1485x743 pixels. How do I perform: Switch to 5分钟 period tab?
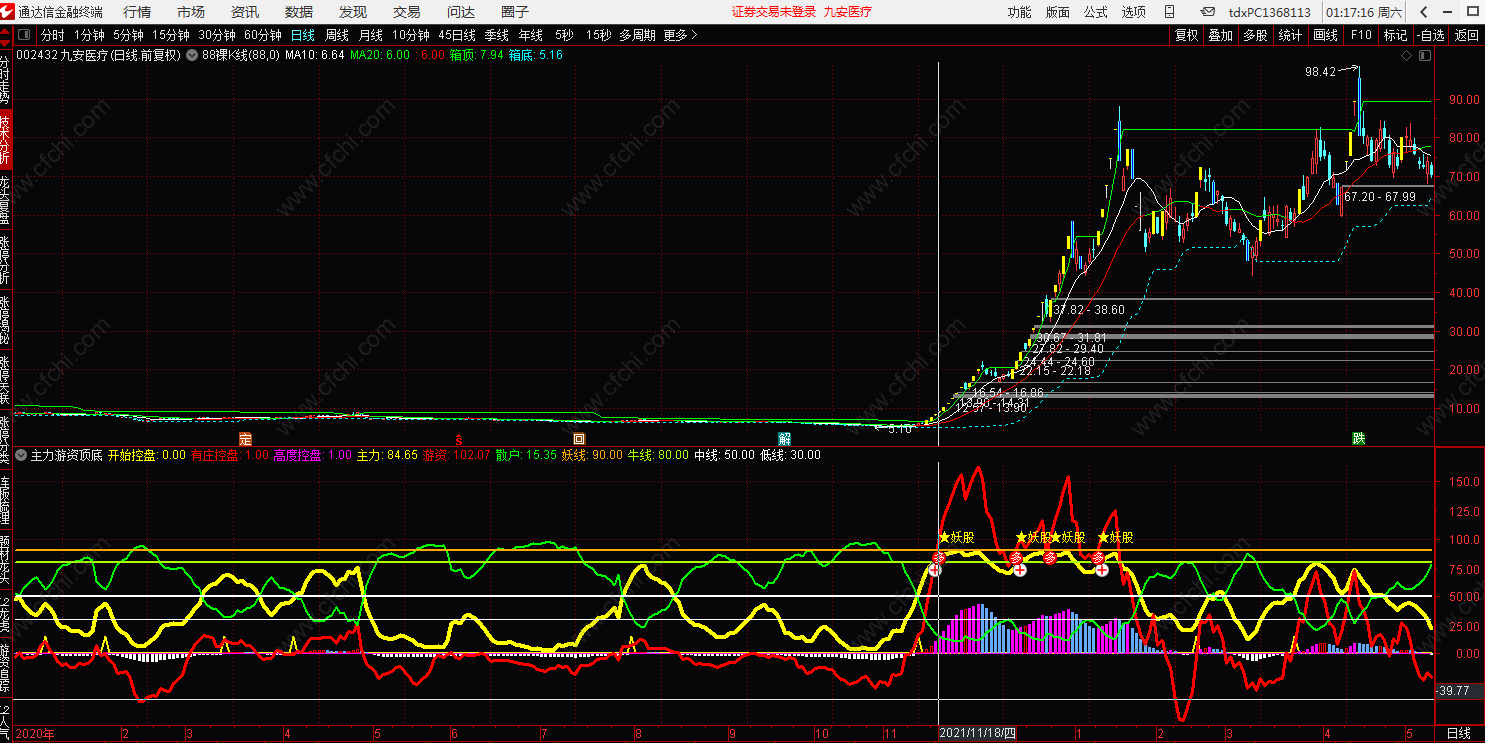coord(128,35)
